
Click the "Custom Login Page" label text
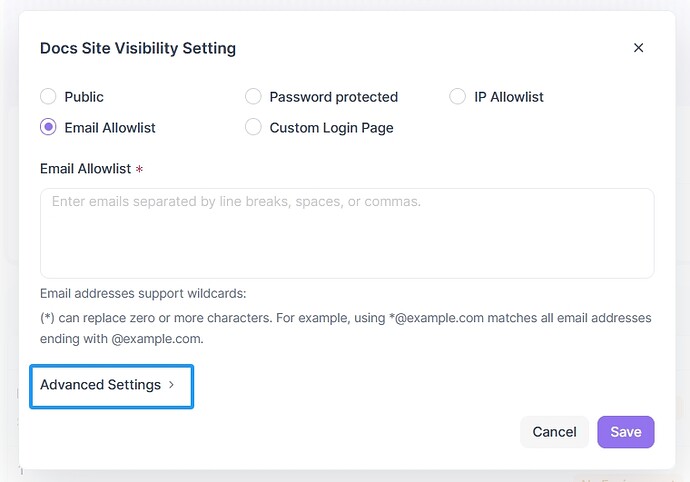[331, 128]
